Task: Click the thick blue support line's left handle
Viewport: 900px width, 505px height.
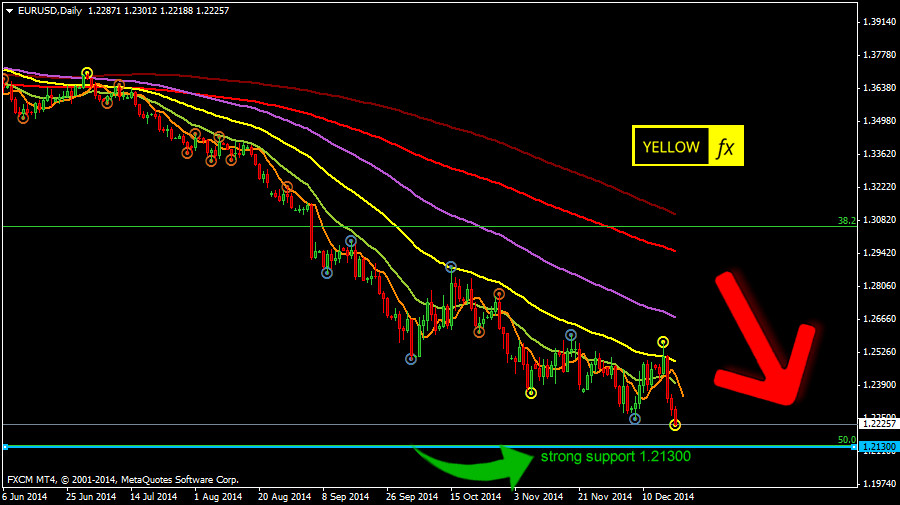Action: pyautogui.click(x=5, y=446)
